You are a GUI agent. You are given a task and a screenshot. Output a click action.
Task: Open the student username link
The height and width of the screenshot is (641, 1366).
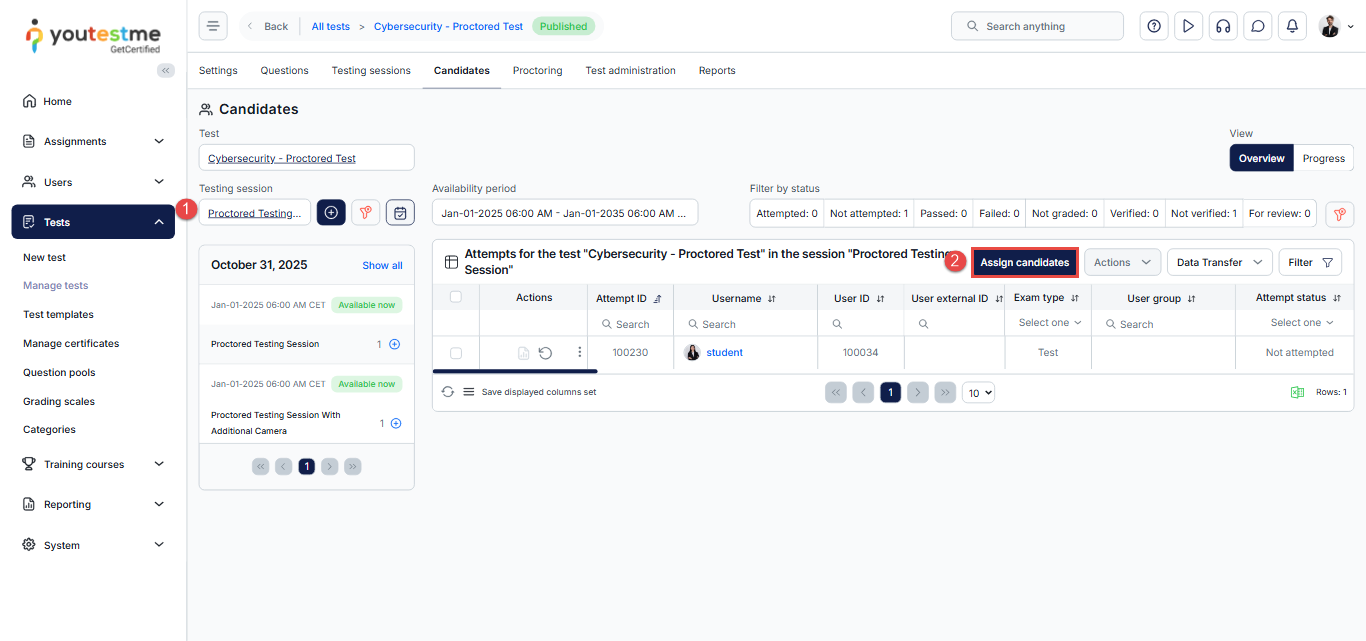pyautogui.click(x=724, y=352)
